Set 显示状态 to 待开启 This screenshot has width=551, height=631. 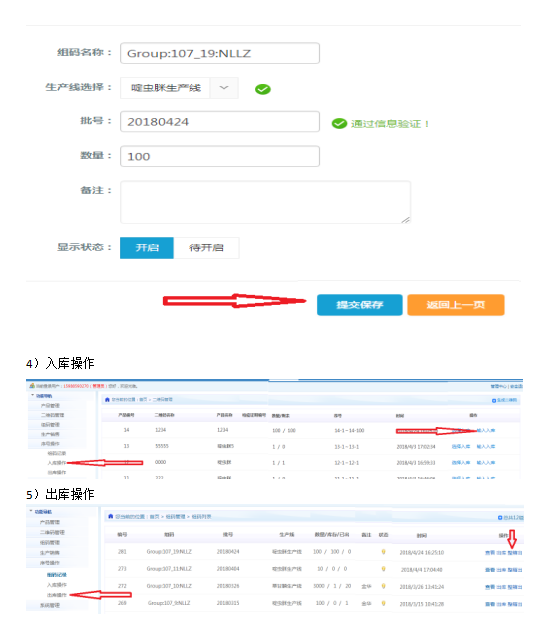coord(206,247)
